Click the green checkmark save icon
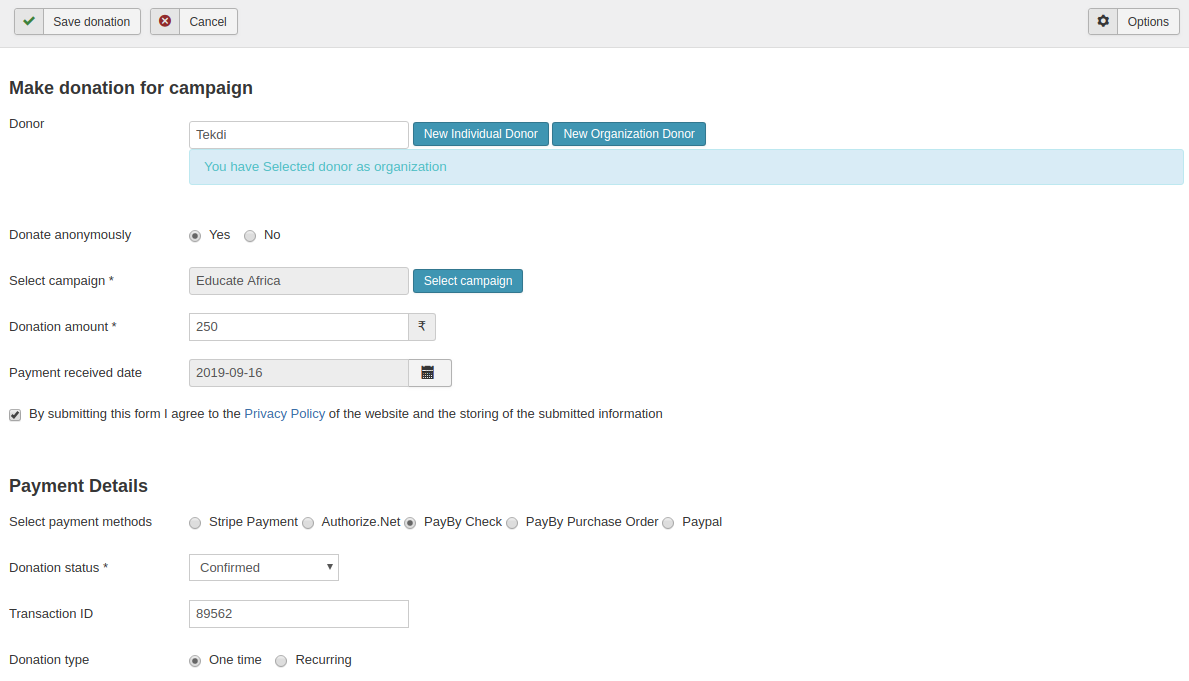 (29, 21)
